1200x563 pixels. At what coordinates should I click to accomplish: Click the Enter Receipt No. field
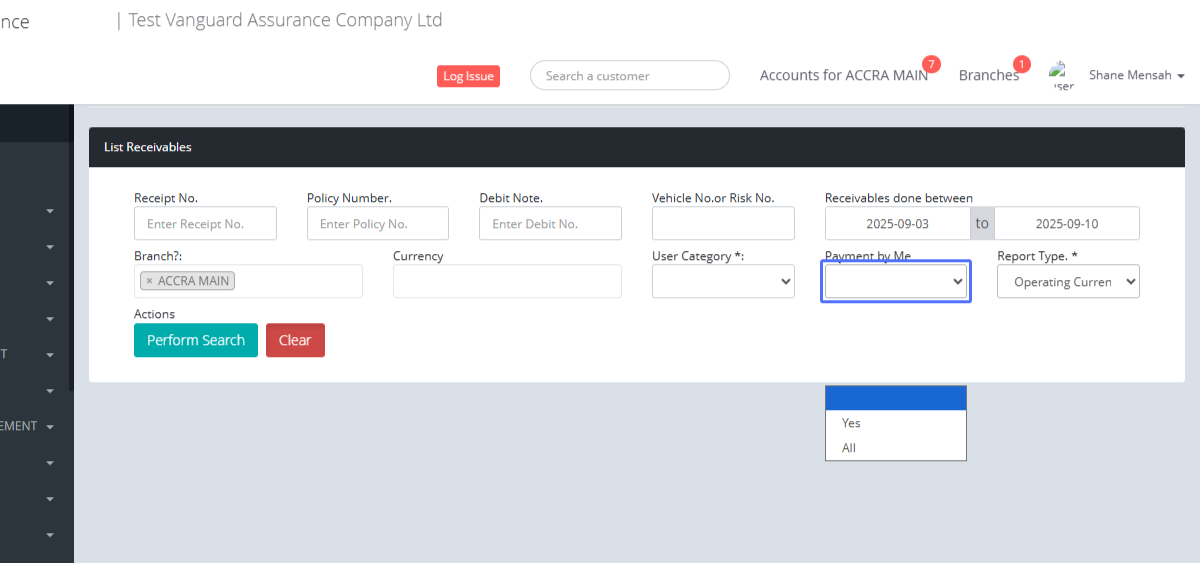tap(205, 224)
